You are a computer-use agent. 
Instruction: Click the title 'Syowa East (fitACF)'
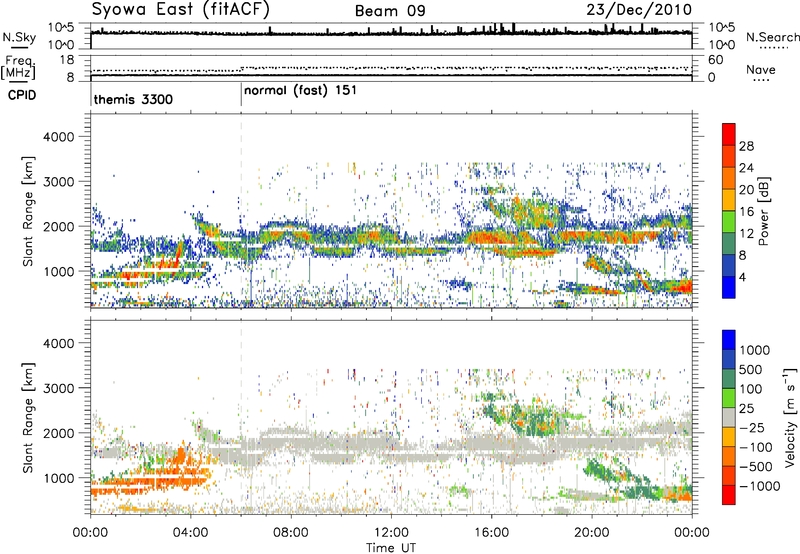click(x=180, y=10)
